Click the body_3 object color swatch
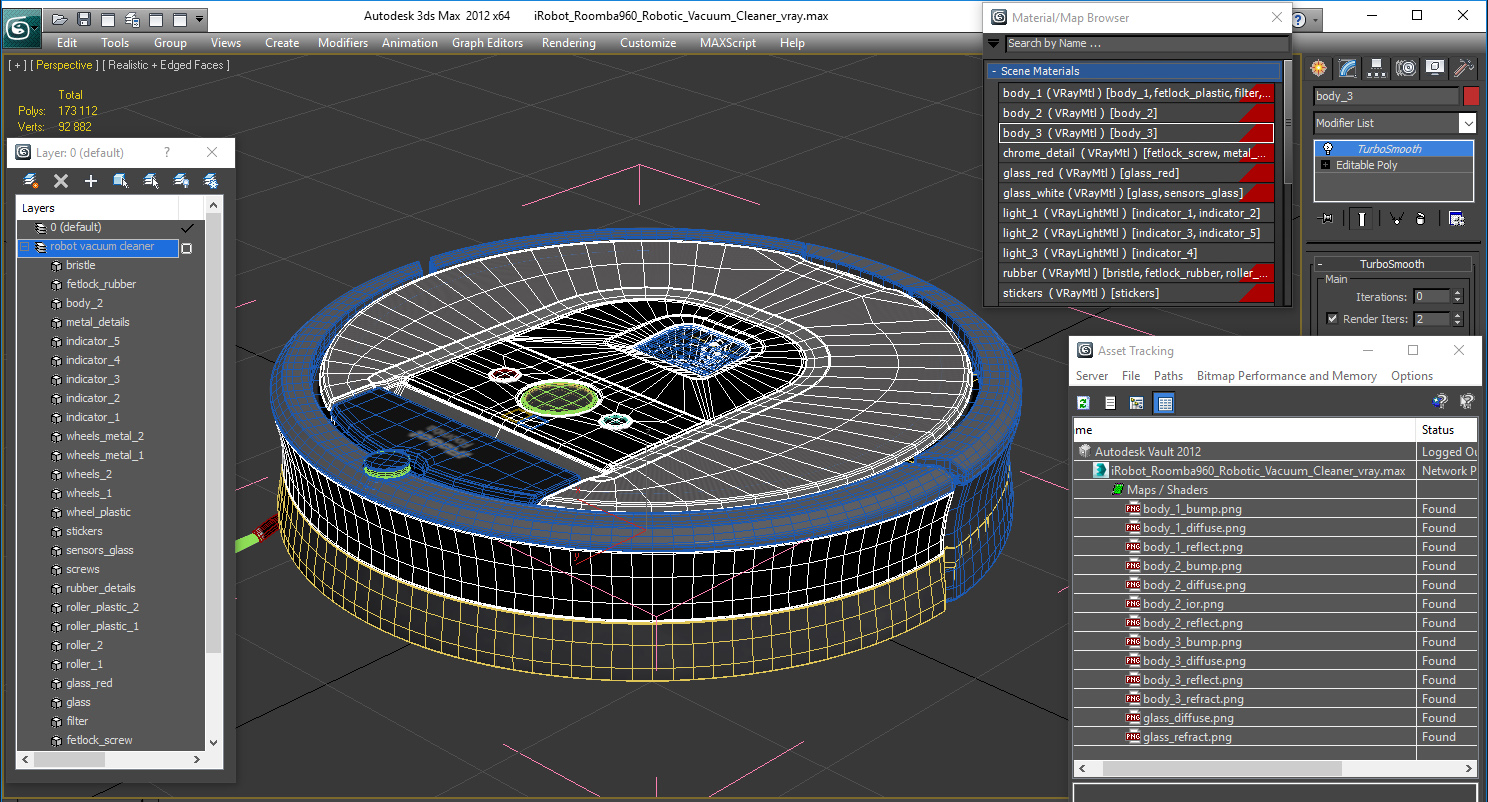 pos(1470,96)
